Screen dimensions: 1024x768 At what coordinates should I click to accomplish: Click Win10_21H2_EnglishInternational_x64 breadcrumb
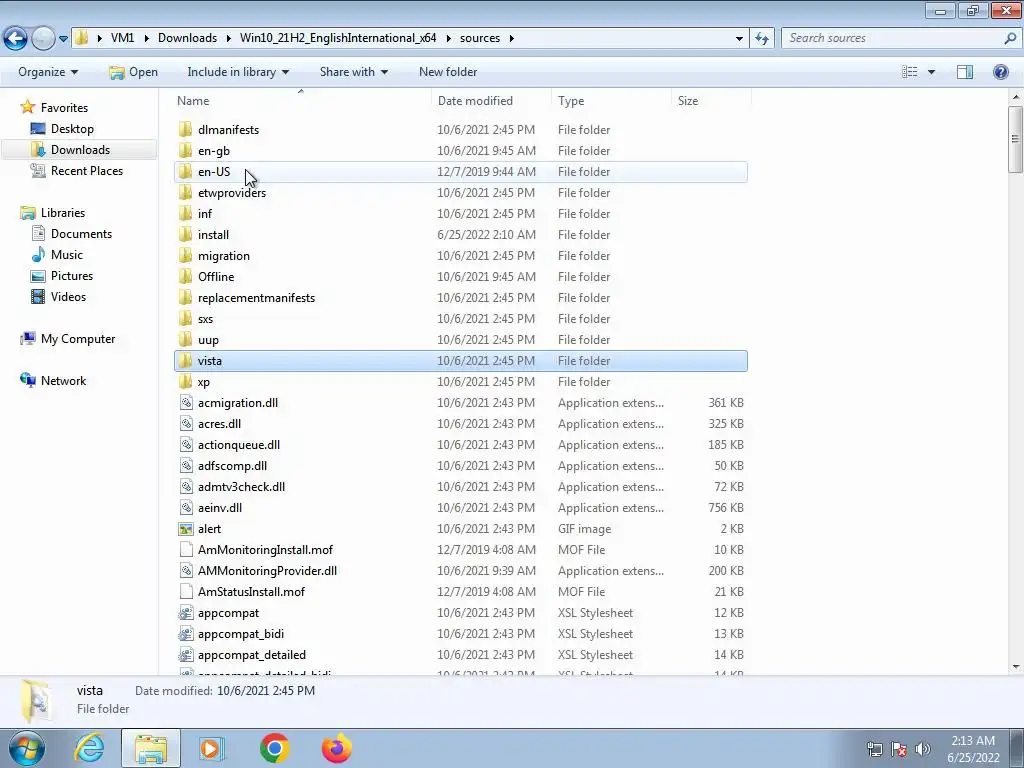(338, 38)
